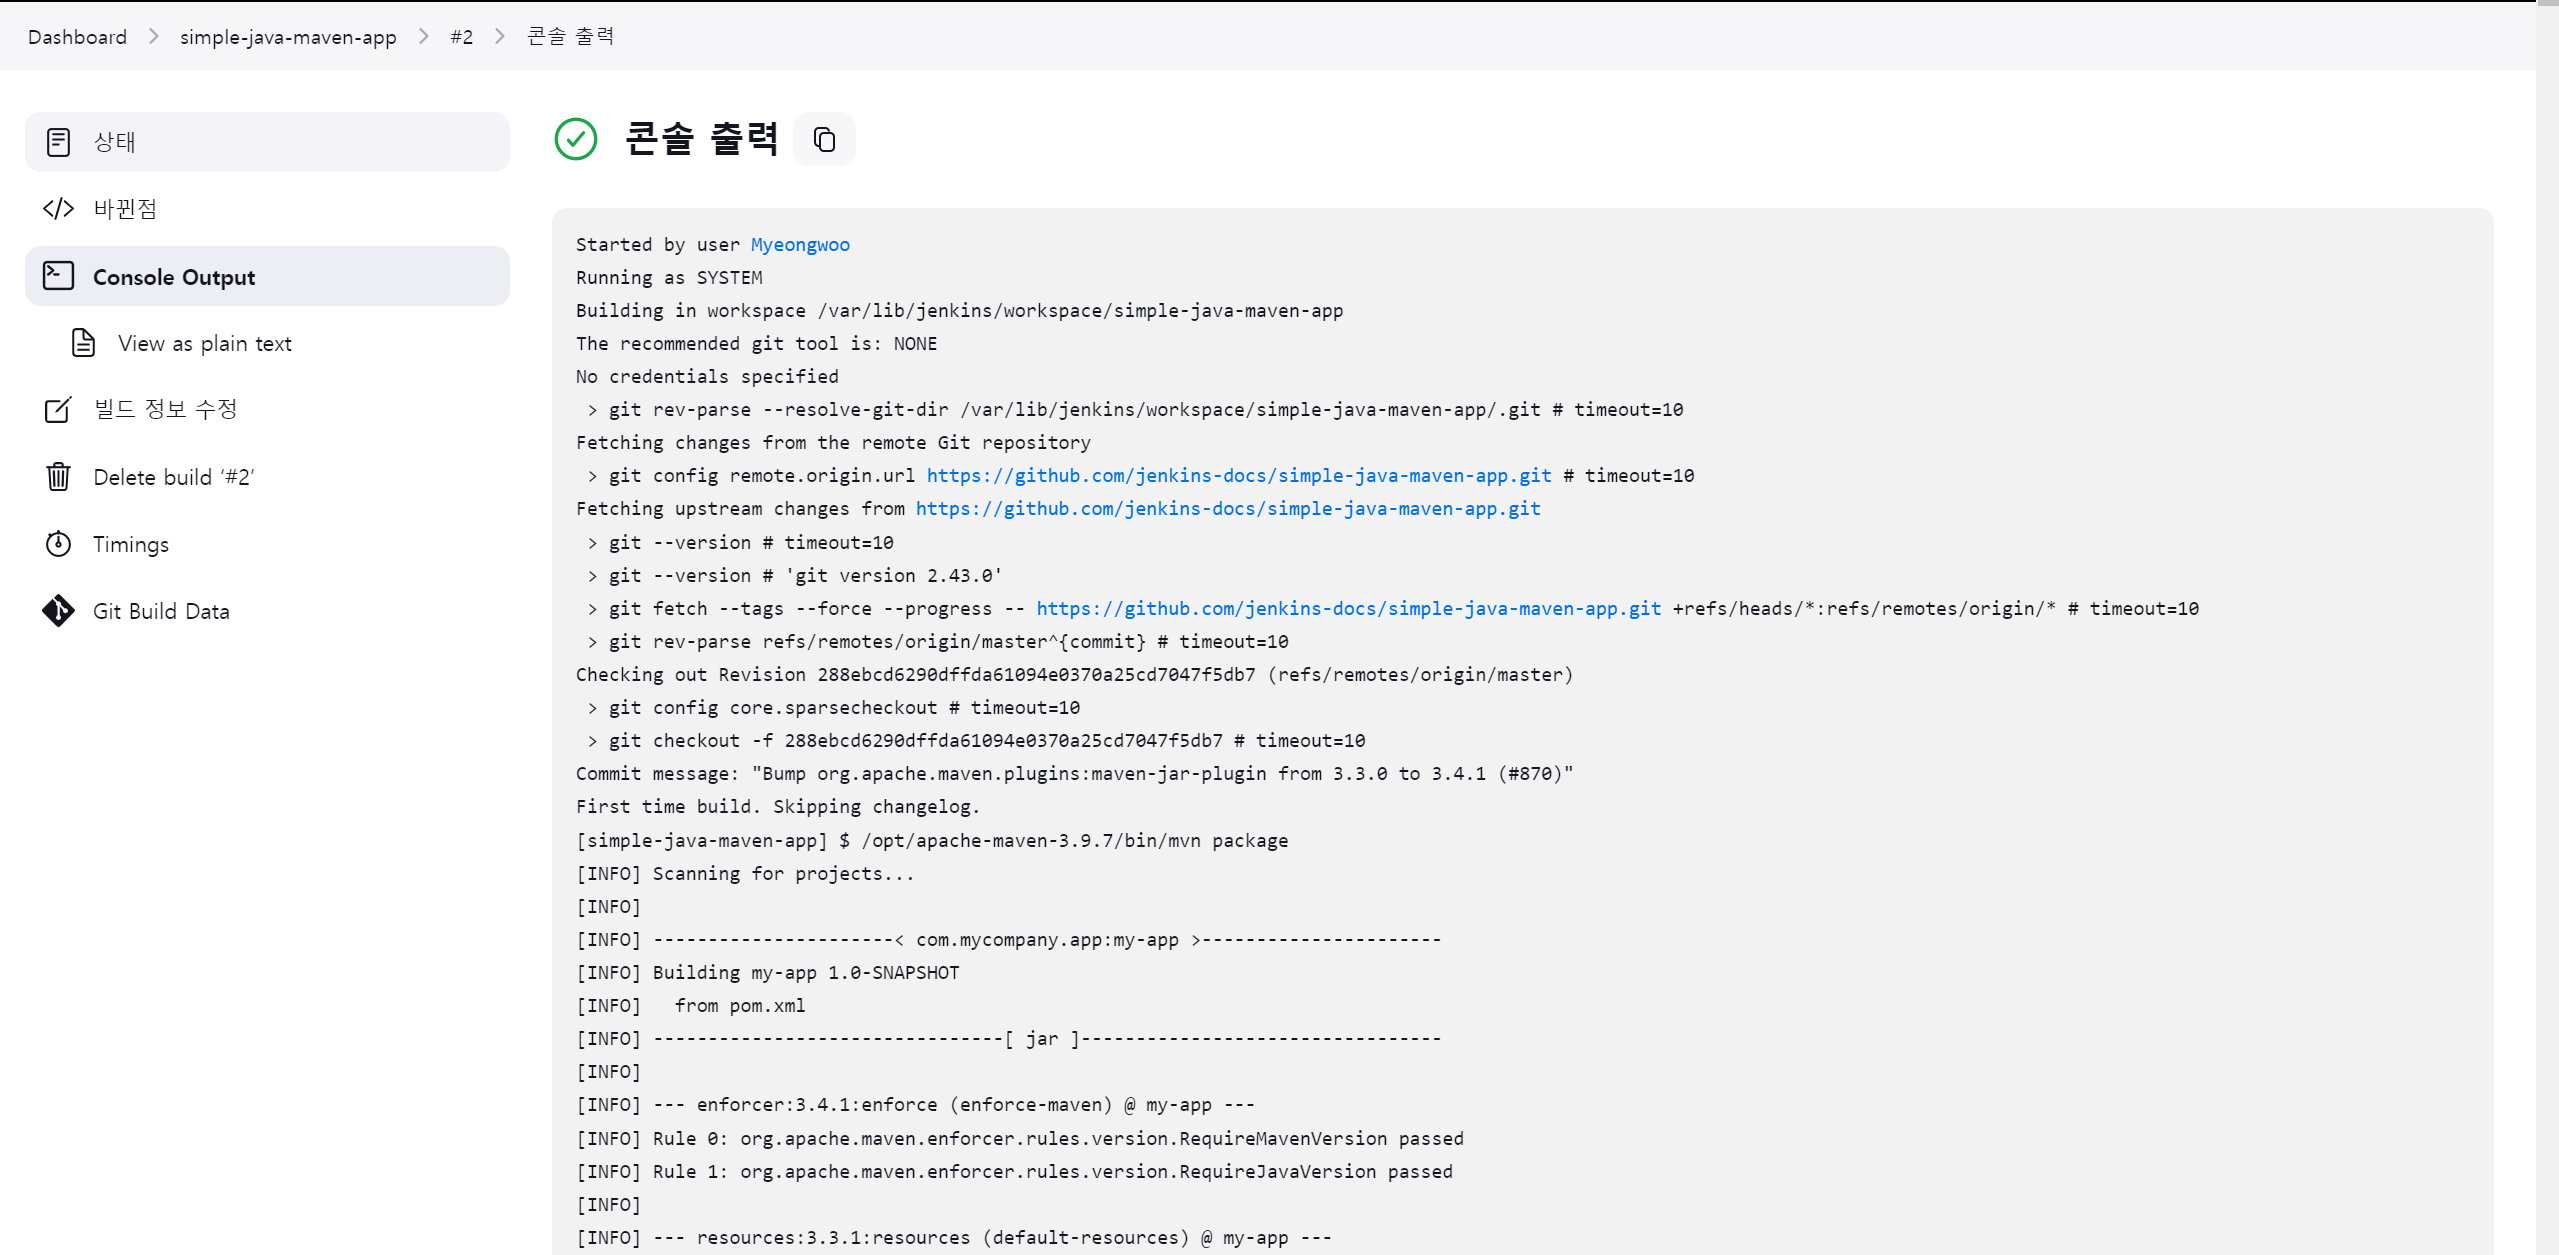Open the 상태 sidebar item
This screenshot has height=1255, width=2559.
267,142
